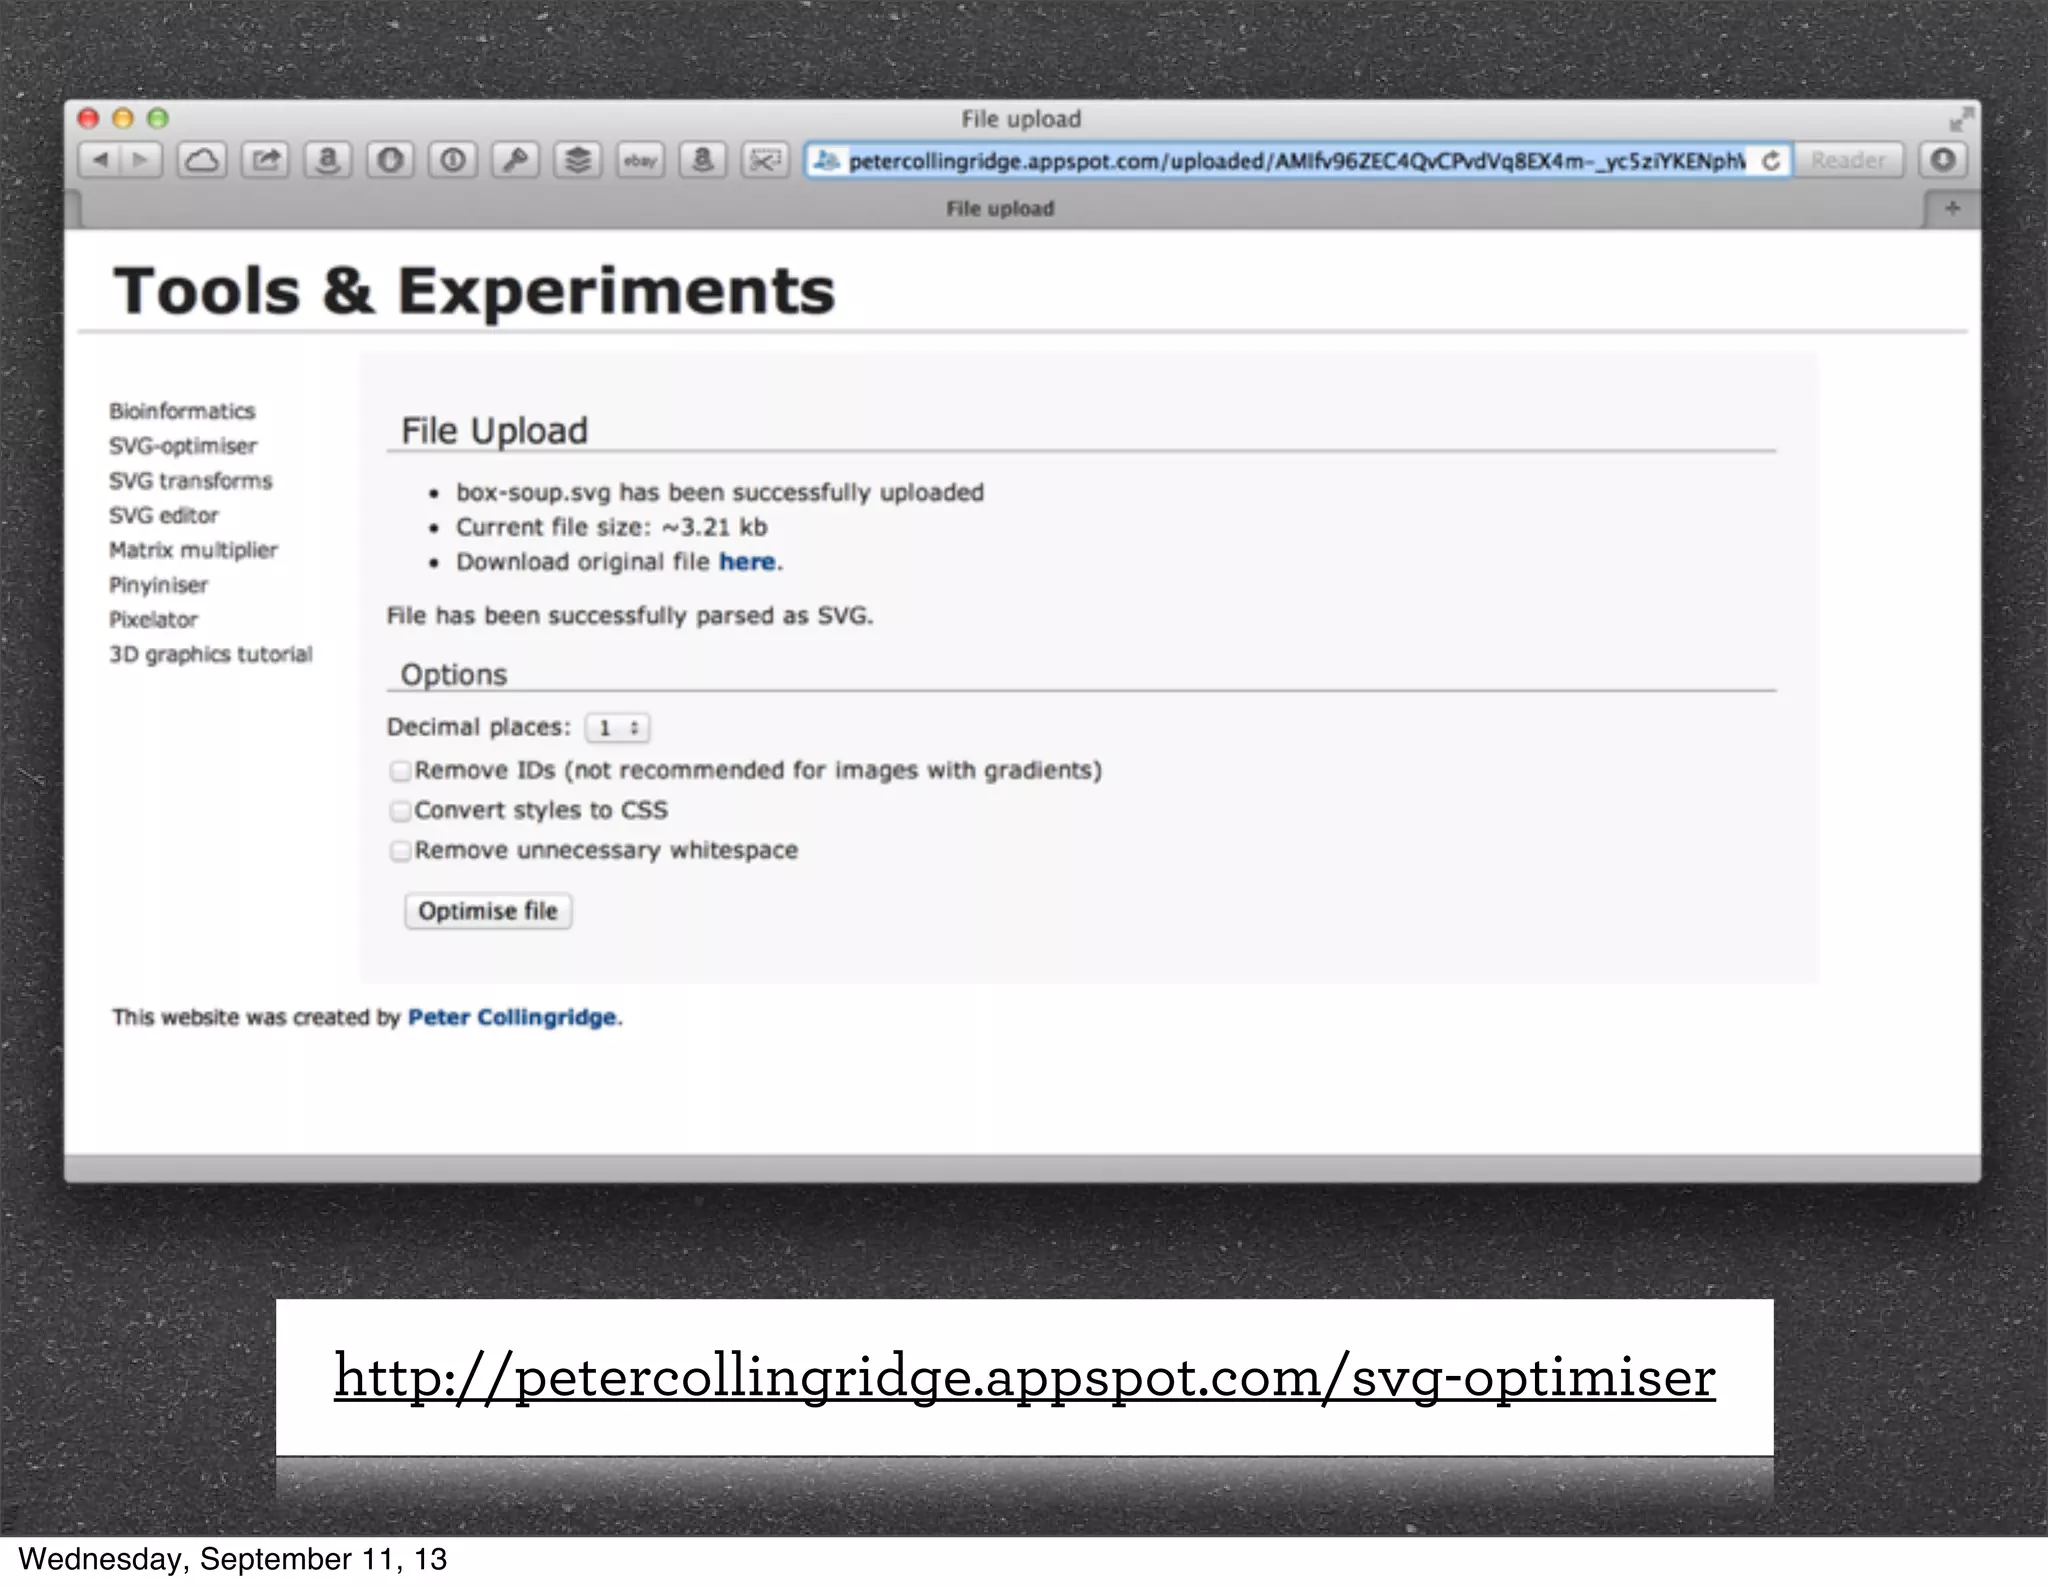Image resolution: width=2048 pixels, height=1587 pixels.
Task: Open the Peter Collingridge footer link
Action: [512, 1017]
